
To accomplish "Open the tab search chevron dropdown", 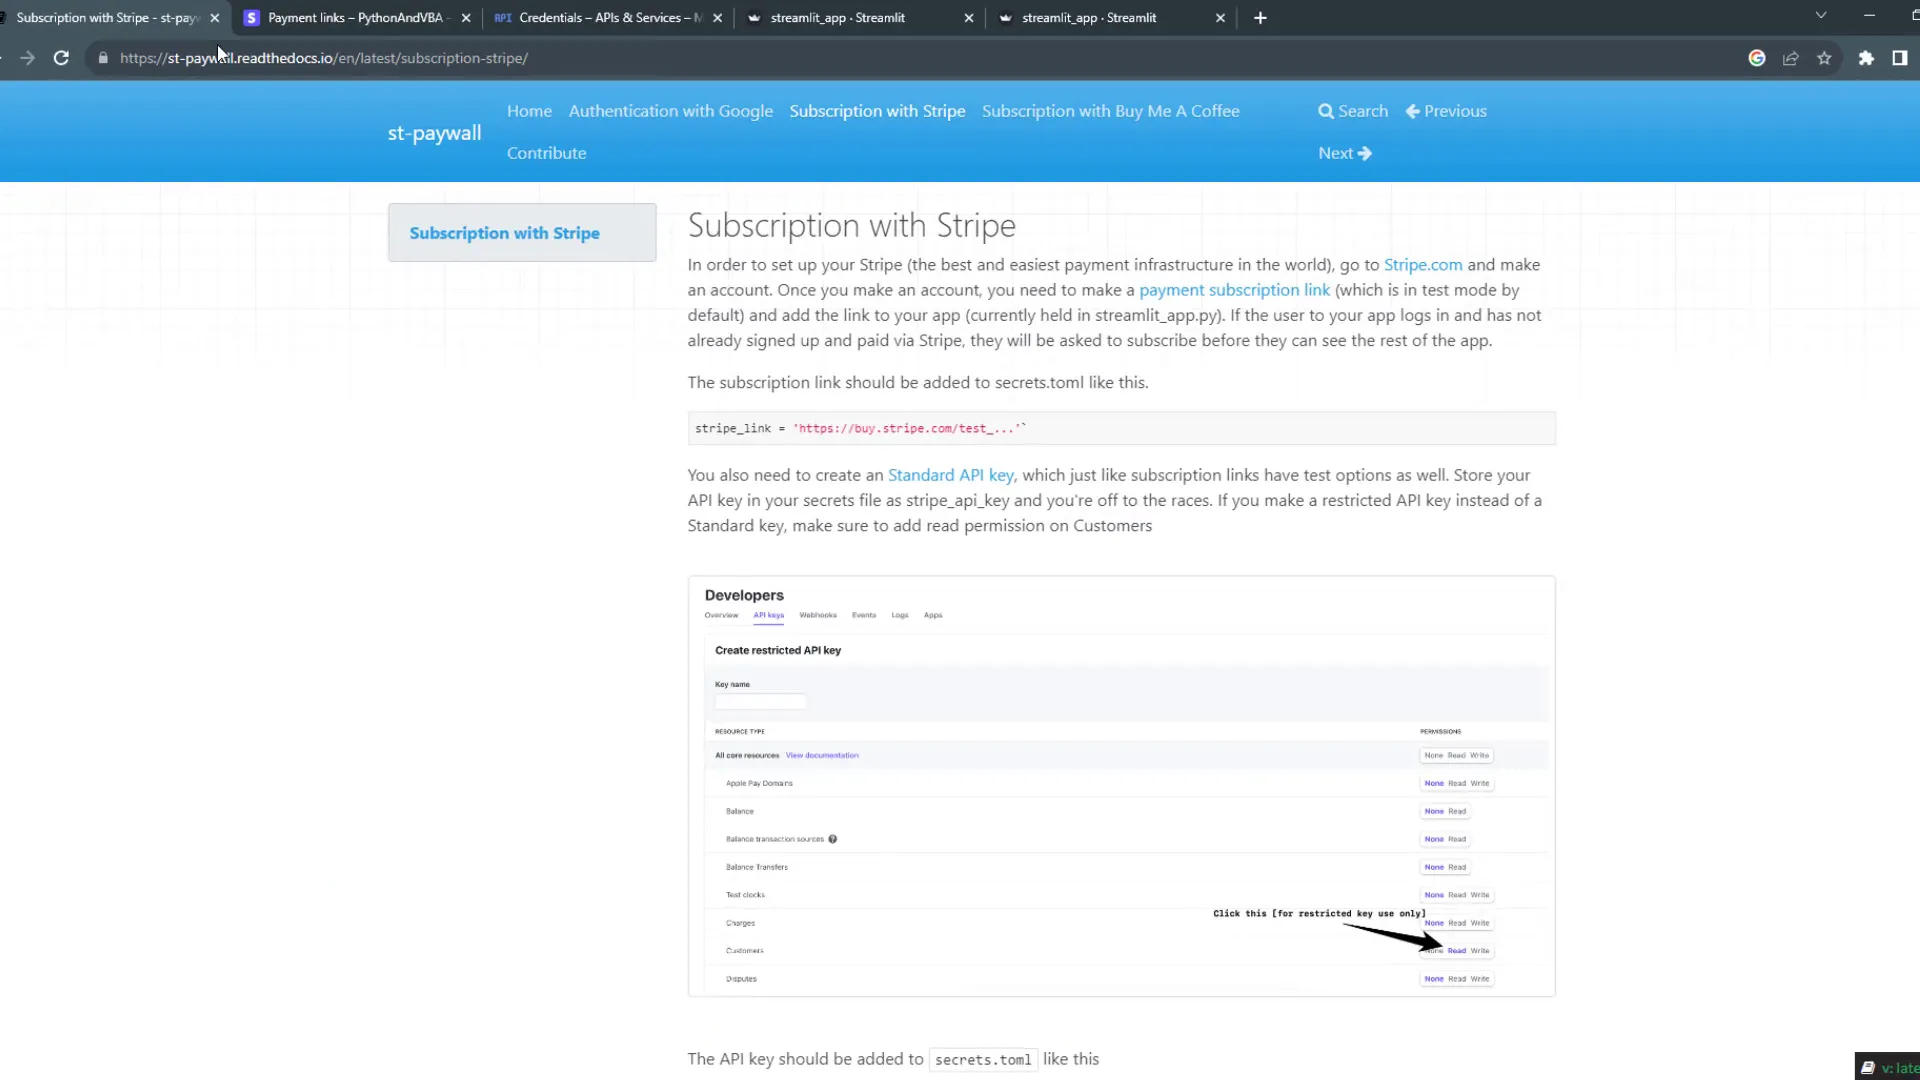I will (x=1821, y=15).
